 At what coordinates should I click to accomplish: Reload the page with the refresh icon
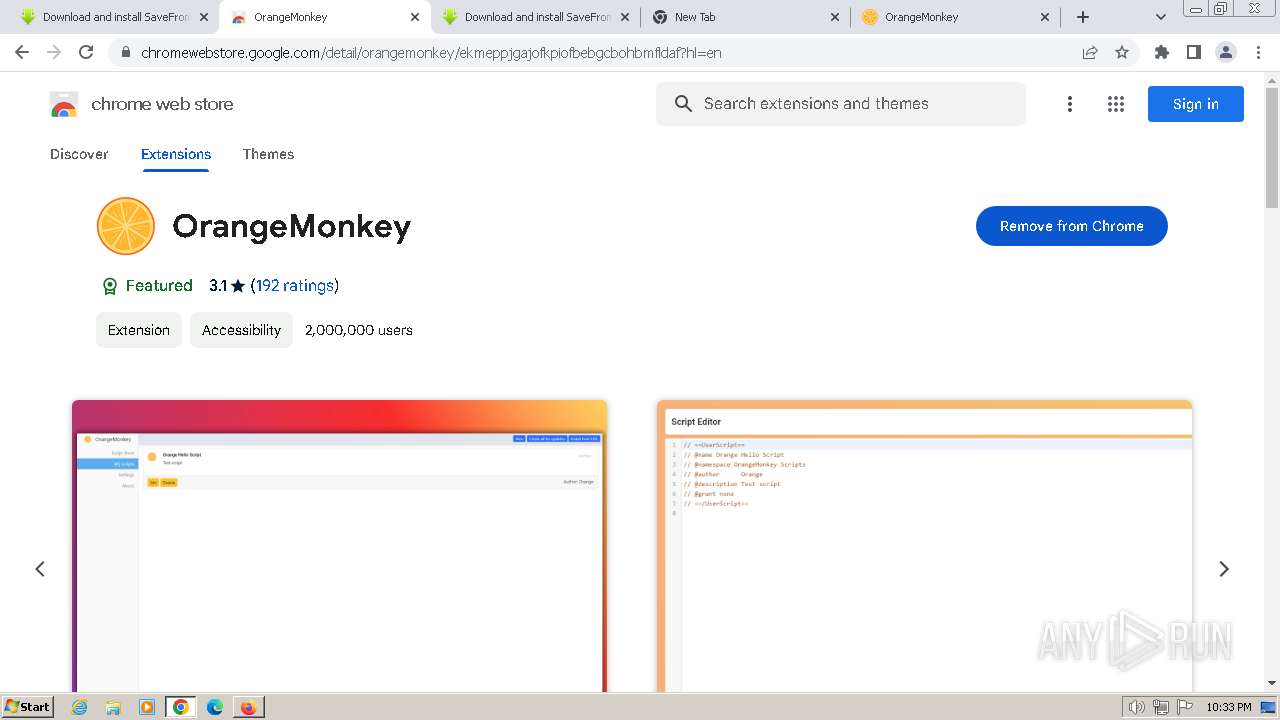86,52
